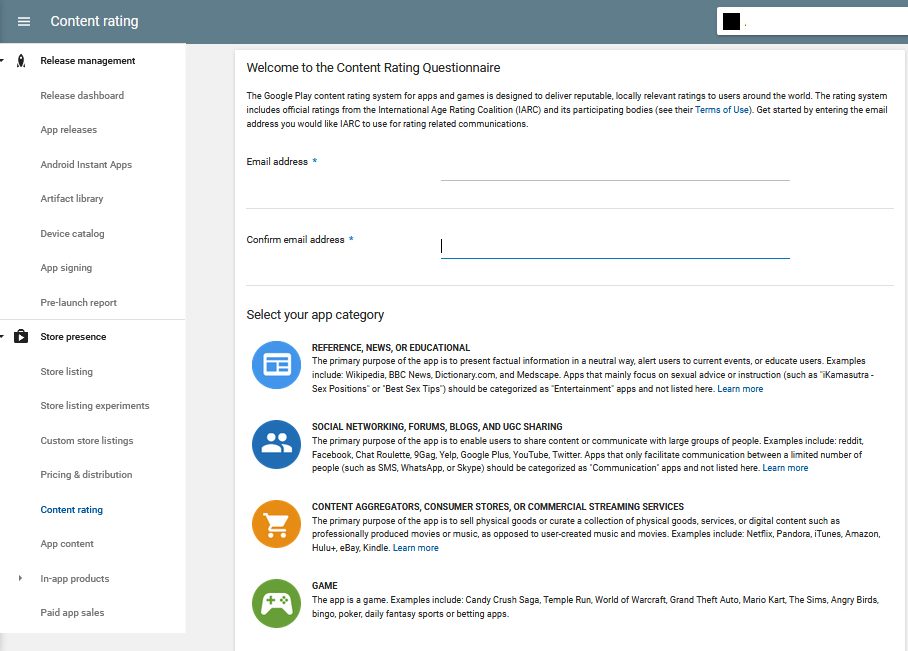
Task: Collapse the Store presence section arrow
Action: tap(3, 337)
